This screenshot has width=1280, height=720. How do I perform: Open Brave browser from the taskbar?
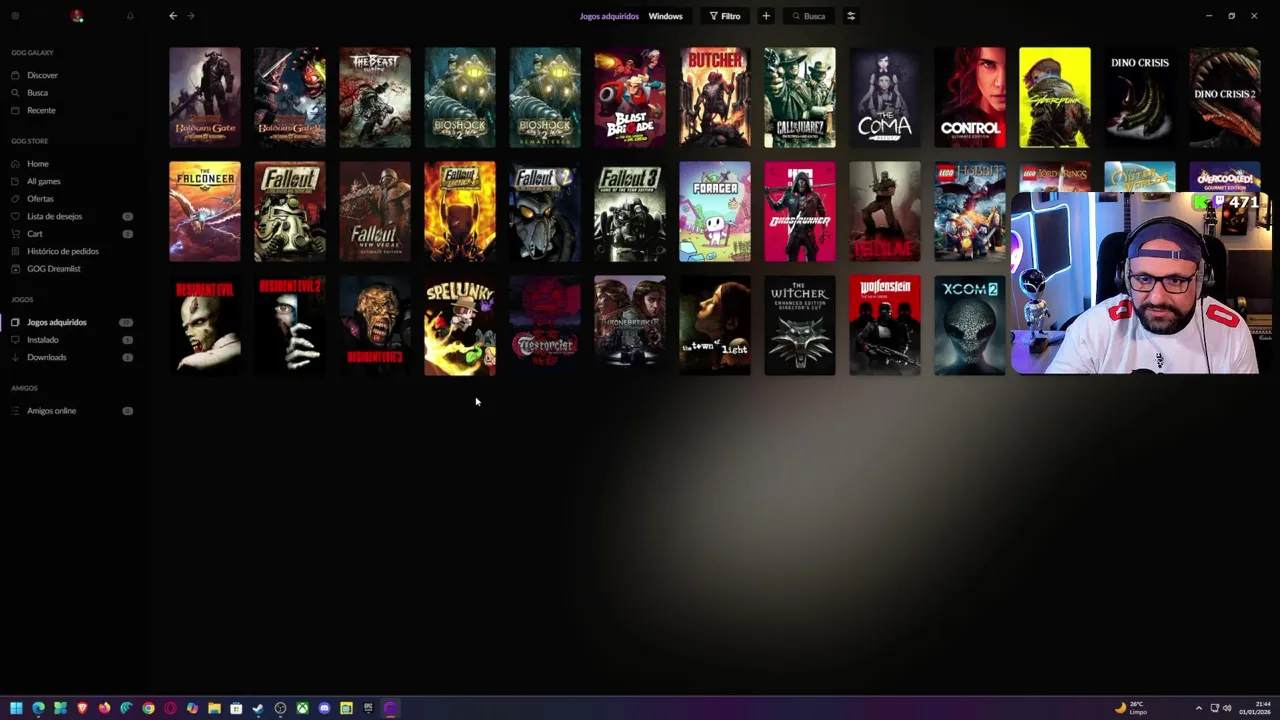82,708
